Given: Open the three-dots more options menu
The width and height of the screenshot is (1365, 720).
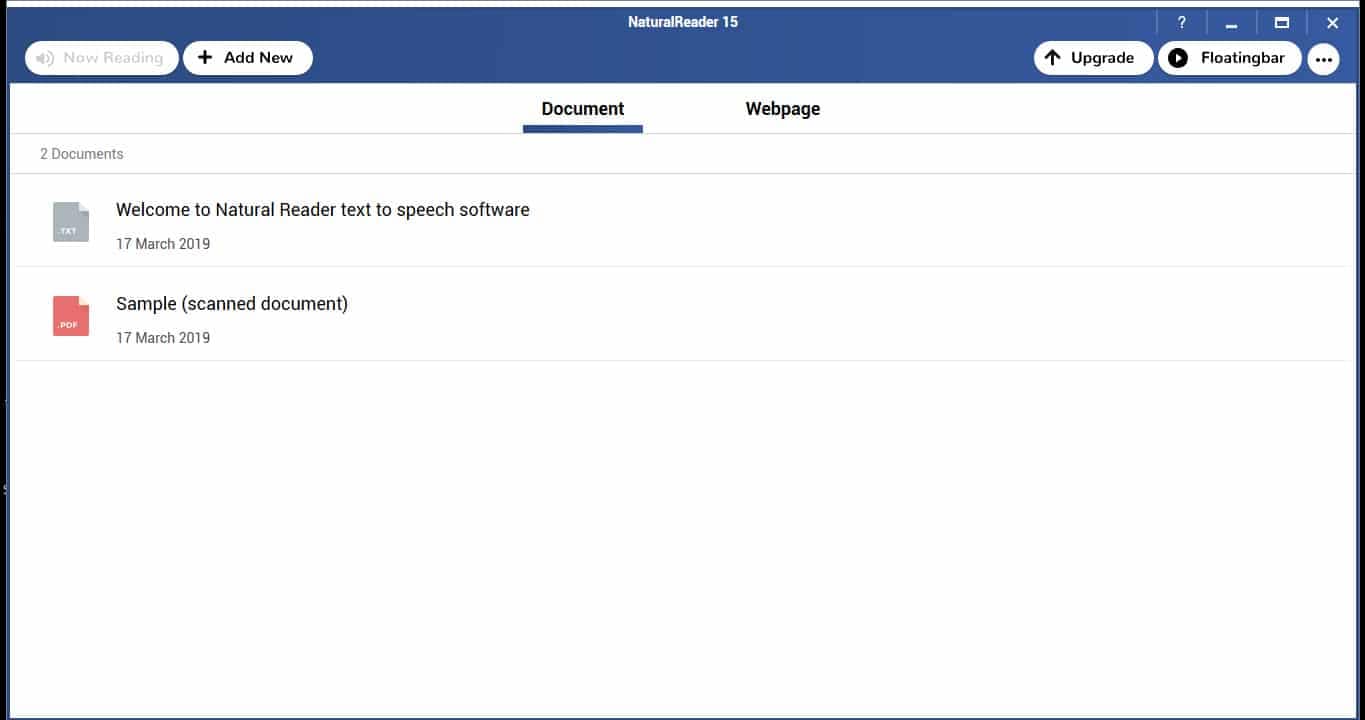Looking at the screenshot, I should tap(1323, 59).
